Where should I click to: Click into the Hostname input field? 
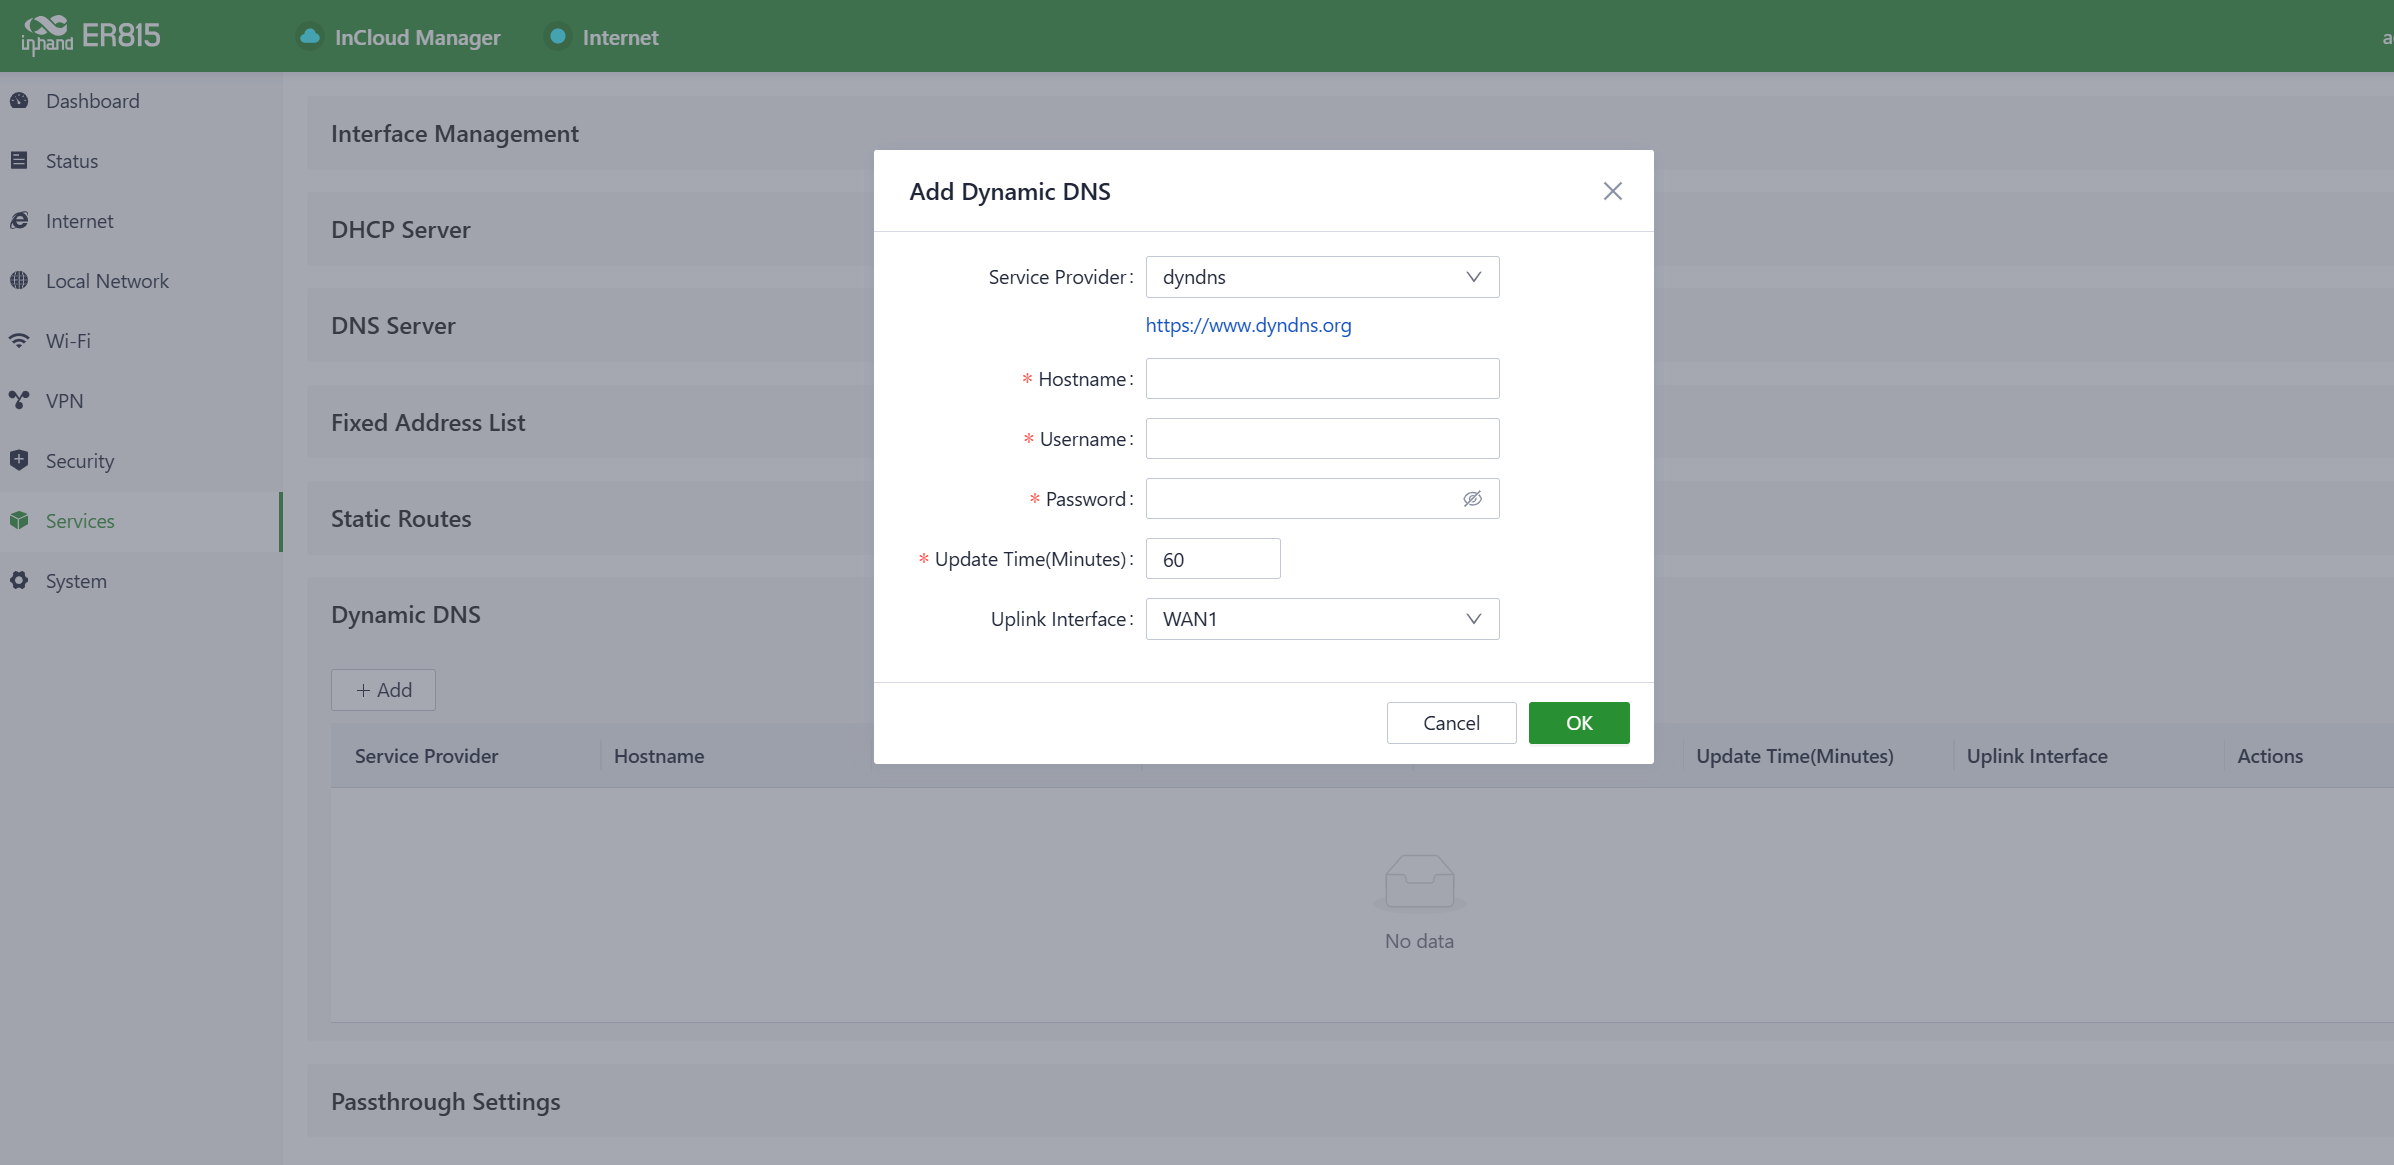click(x=1321, y=379)
